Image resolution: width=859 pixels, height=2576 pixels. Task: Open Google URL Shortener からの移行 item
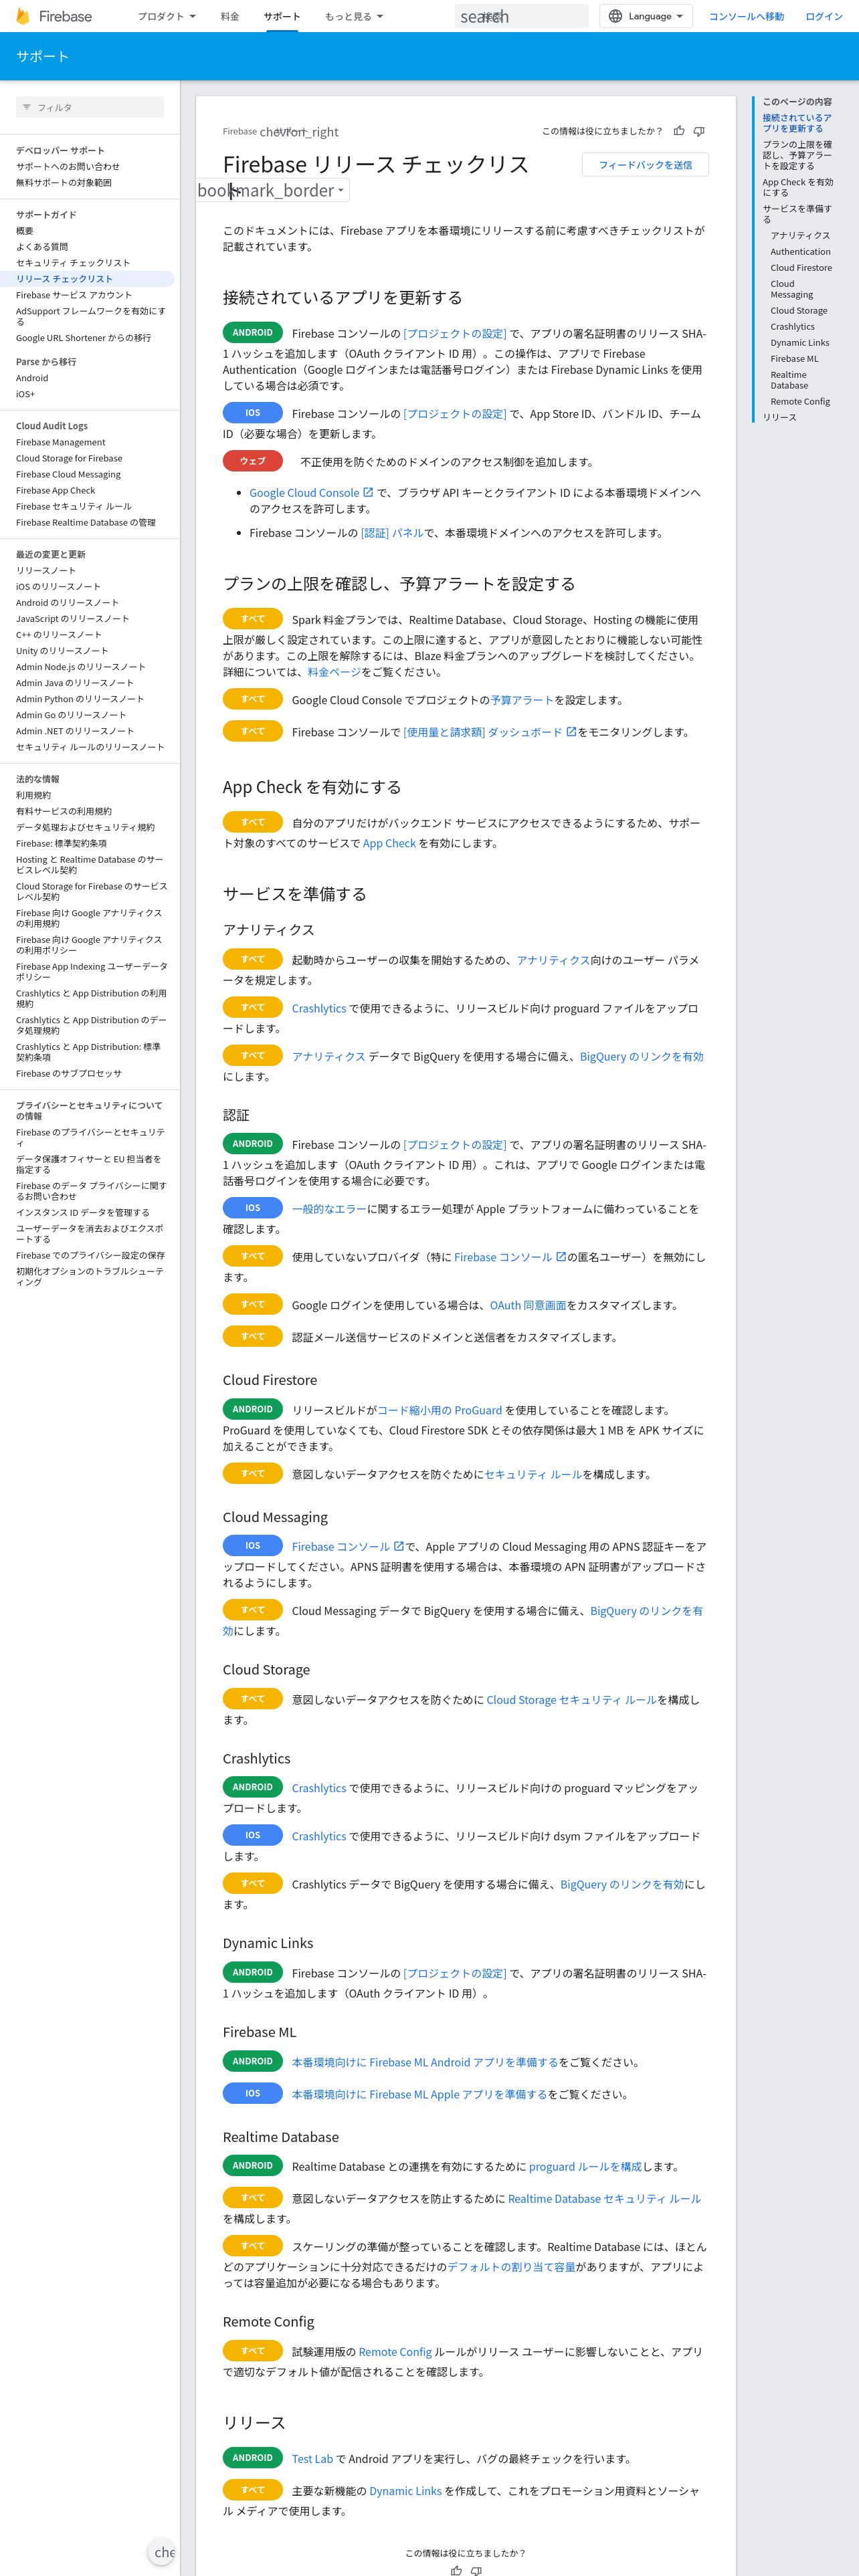[x=83, y=338]
